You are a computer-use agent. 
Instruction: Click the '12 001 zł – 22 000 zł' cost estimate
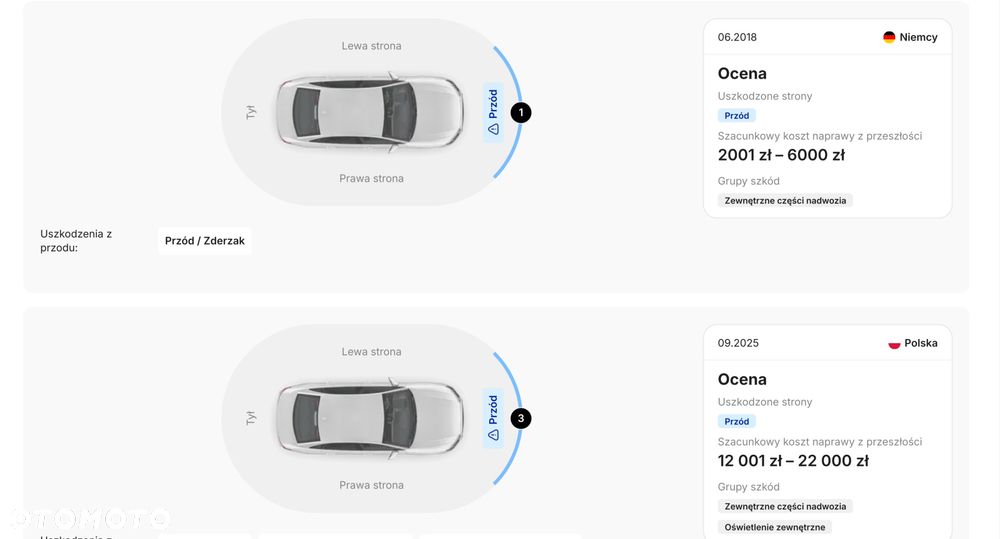click(x=793, y=461)
